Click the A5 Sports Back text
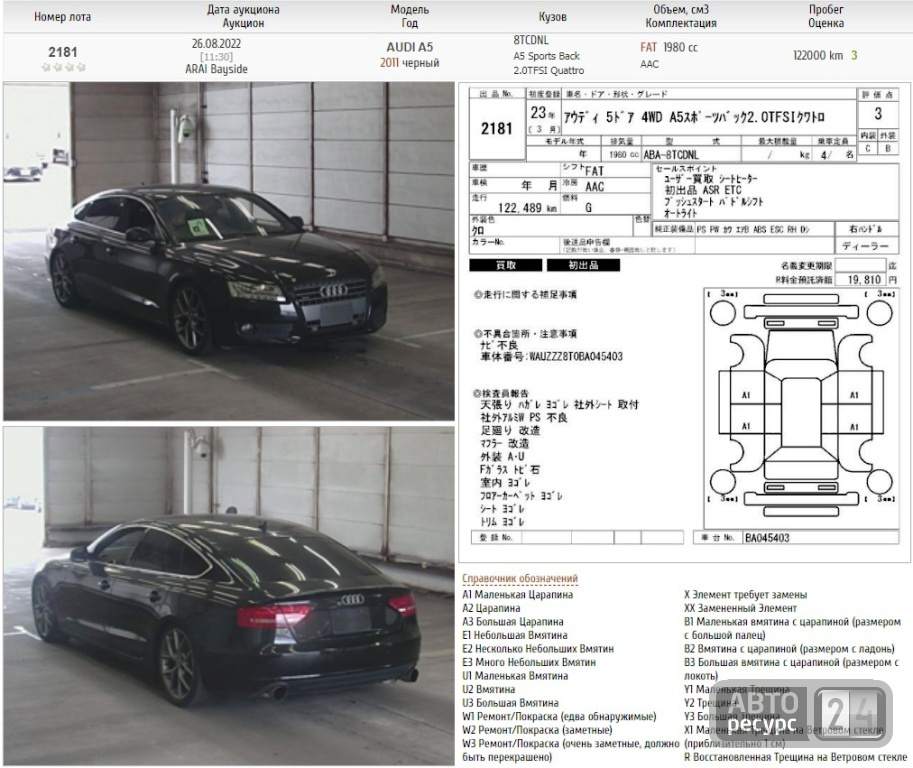The image size is (913, 768). 546,56
